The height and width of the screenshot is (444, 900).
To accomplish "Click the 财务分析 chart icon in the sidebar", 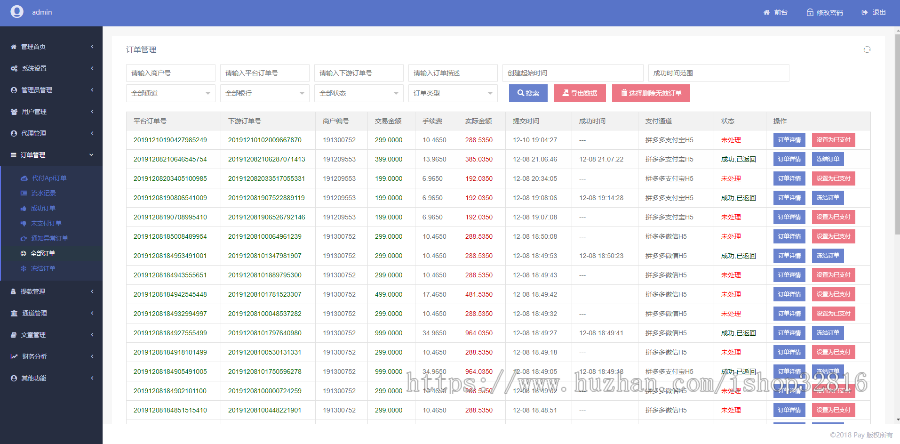I will tap(13, 356).
